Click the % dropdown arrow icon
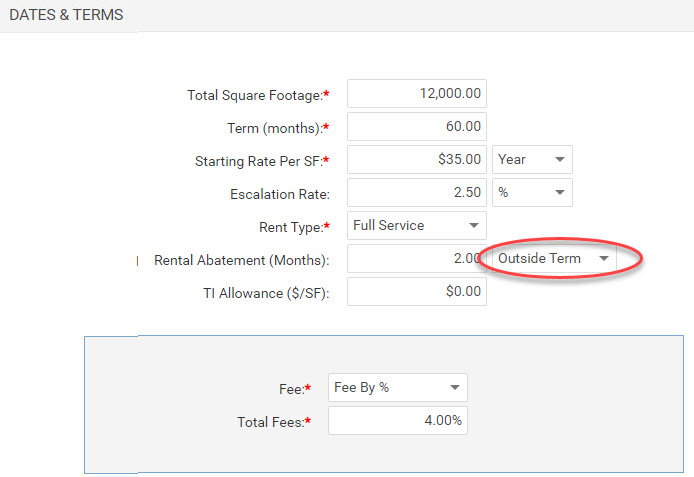 coord(560,192)
